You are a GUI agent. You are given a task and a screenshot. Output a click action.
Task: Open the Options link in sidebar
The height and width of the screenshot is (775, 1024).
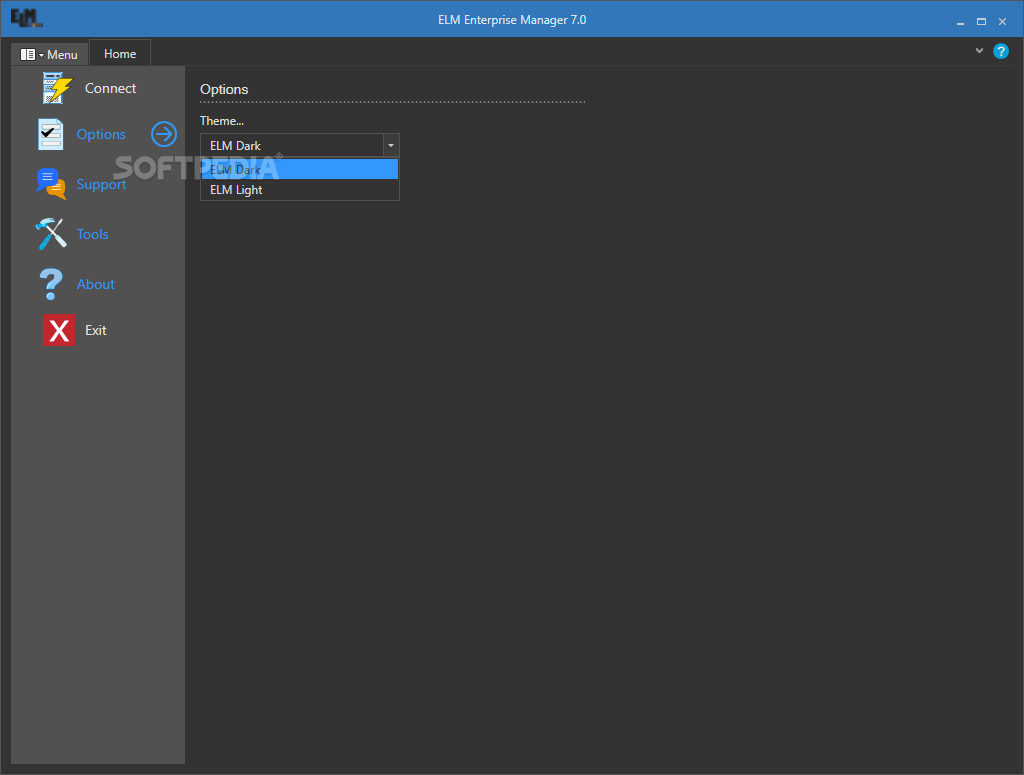101,134
